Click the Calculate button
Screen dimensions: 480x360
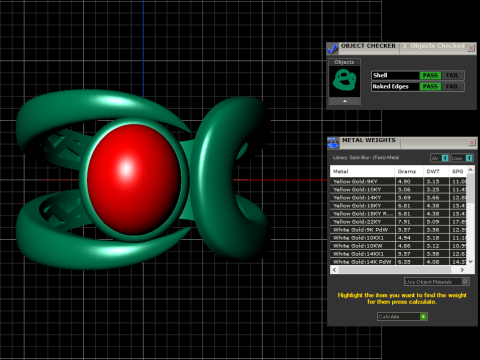tap(402, 316)
